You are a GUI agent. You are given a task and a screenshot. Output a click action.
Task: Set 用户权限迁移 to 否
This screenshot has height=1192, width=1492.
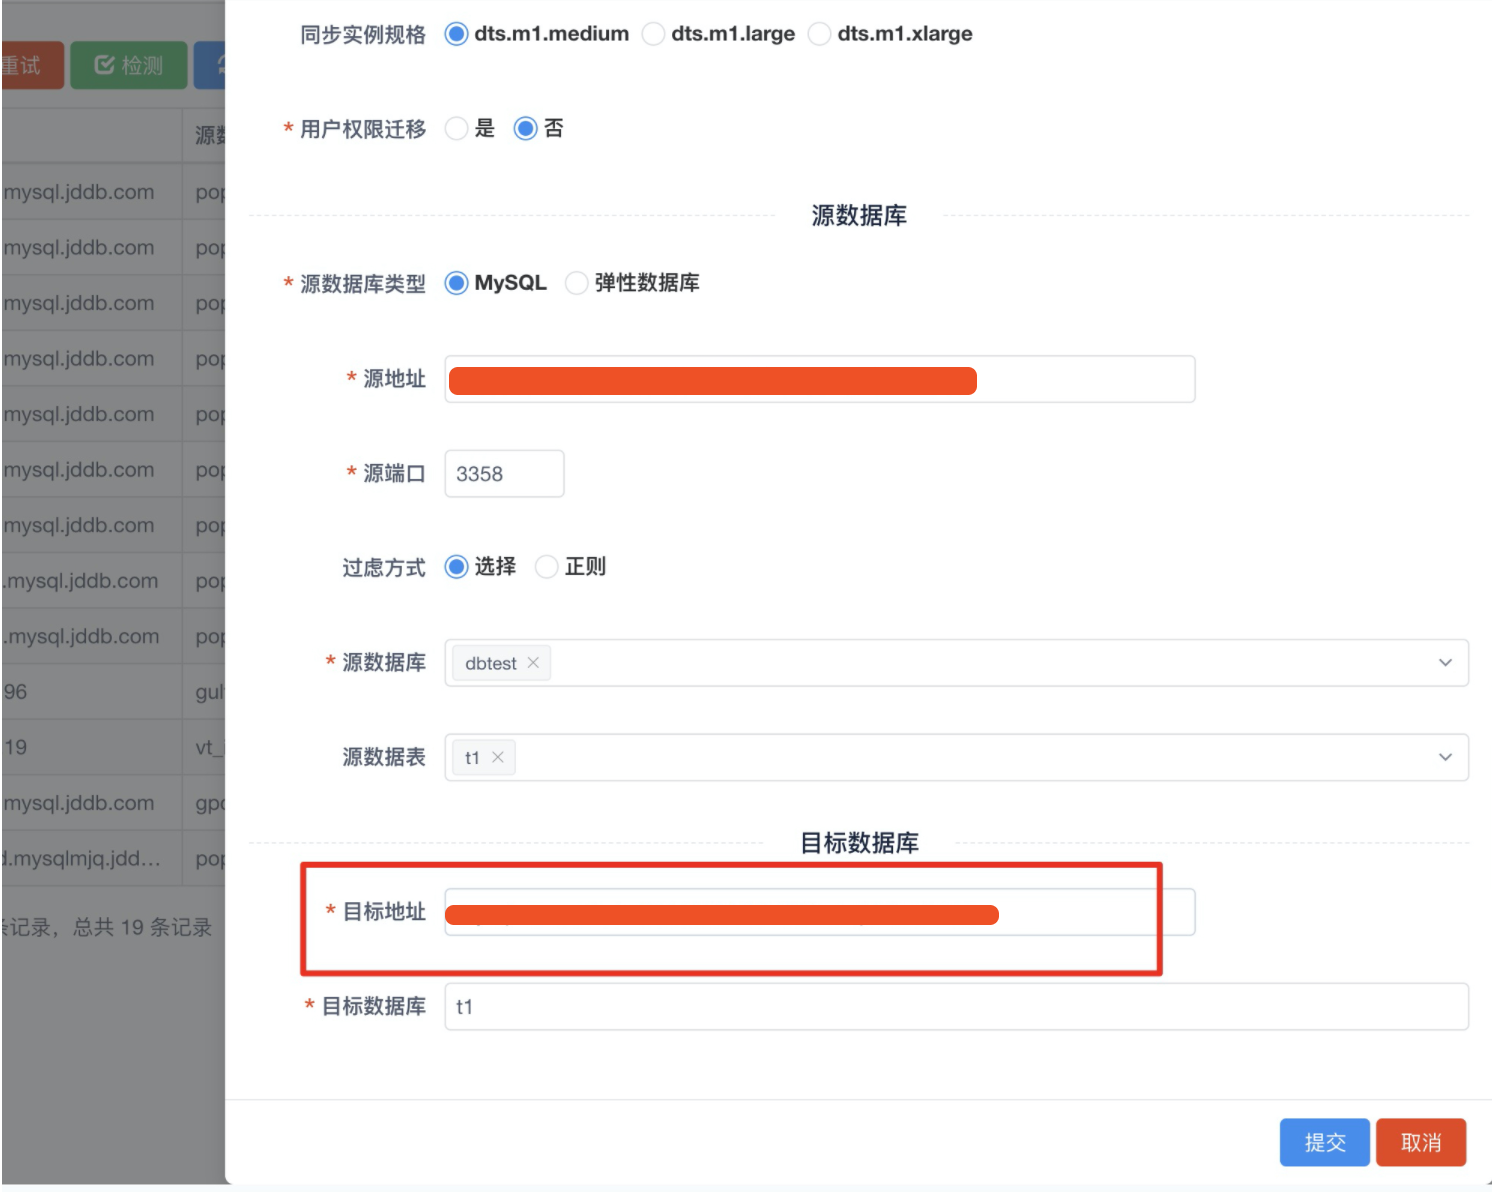pos(526,129)
